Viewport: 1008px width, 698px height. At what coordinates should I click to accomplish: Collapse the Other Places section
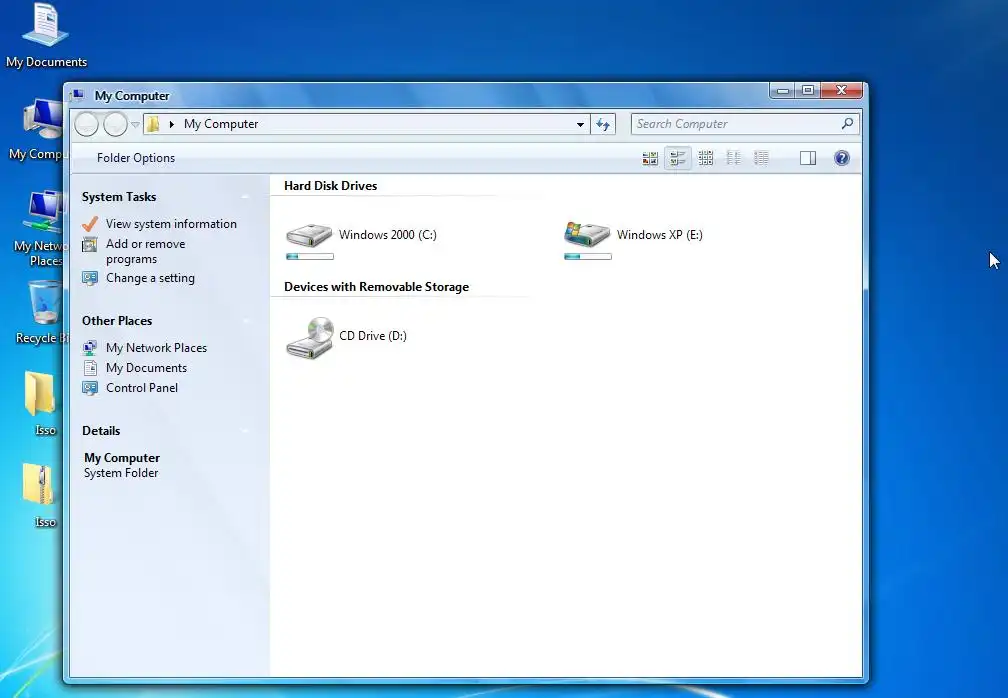(246, 321)
